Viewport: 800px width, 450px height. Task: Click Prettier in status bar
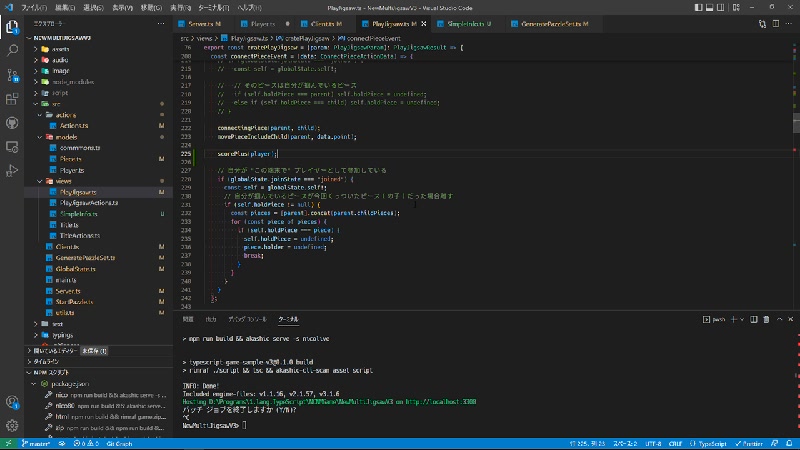[749, 444]
